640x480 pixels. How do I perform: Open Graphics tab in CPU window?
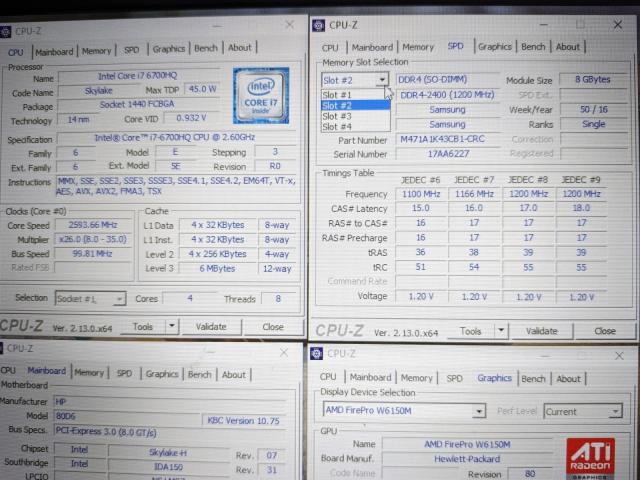click(x=169, y=49)
